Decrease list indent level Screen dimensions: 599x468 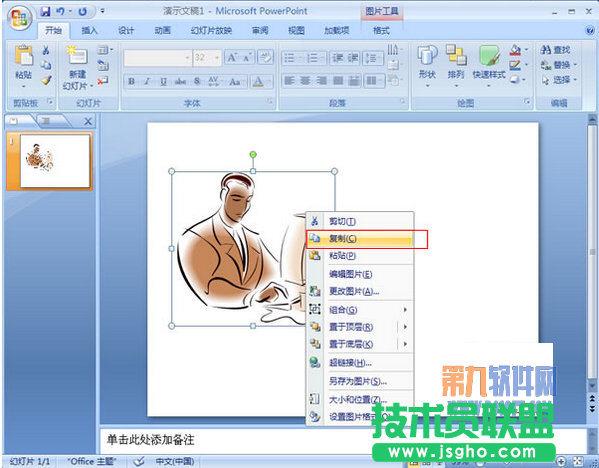[x=337, y=58]
